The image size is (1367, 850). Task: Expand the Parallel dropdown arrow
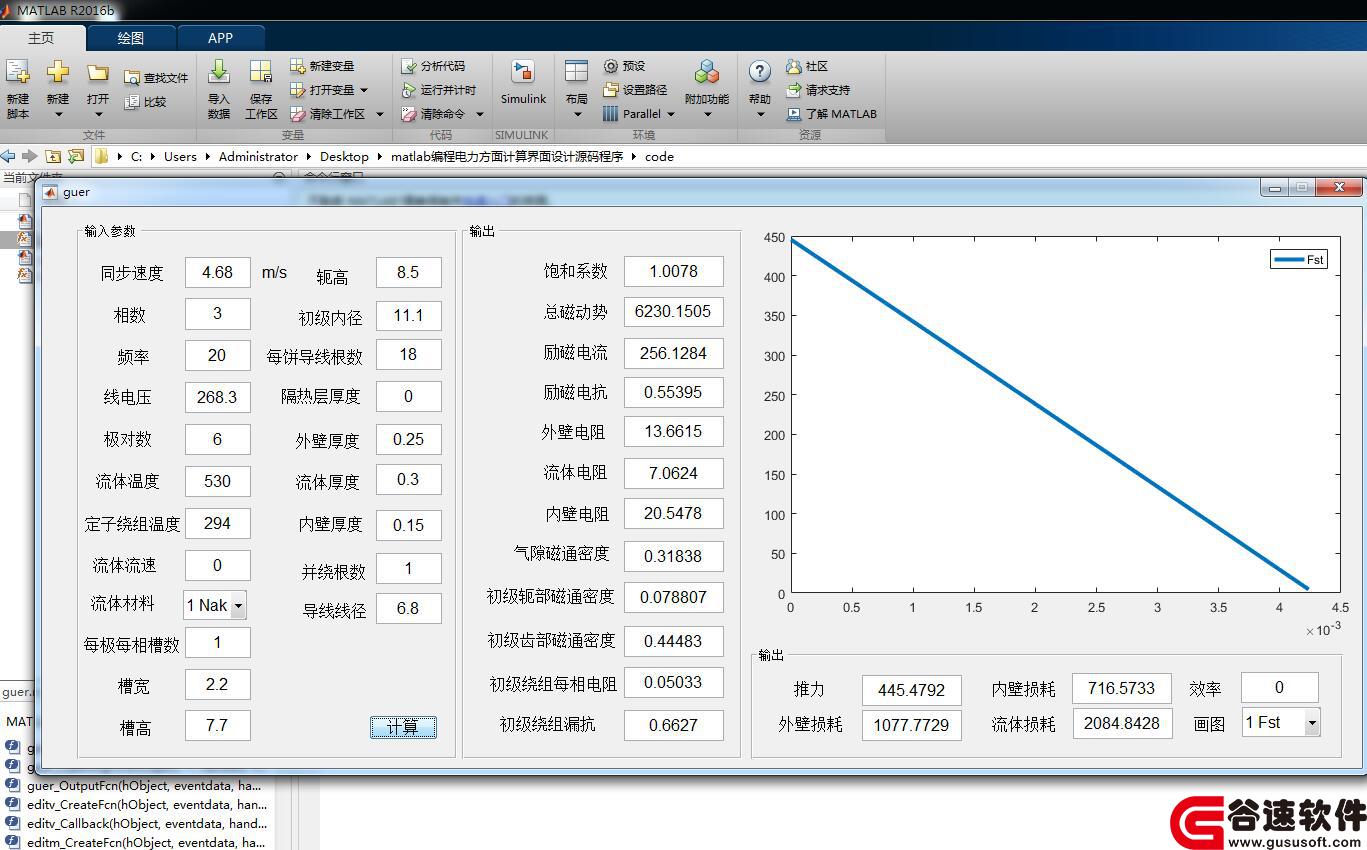click(670, 114)
